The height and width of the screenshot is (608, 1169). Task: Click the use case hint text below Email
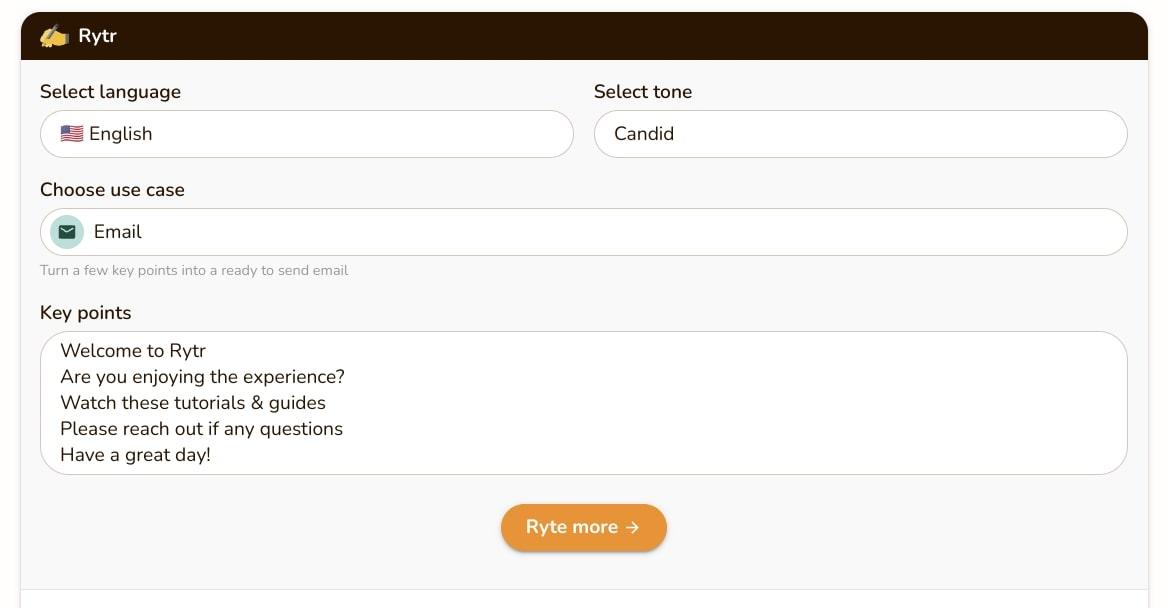point(194,271)
